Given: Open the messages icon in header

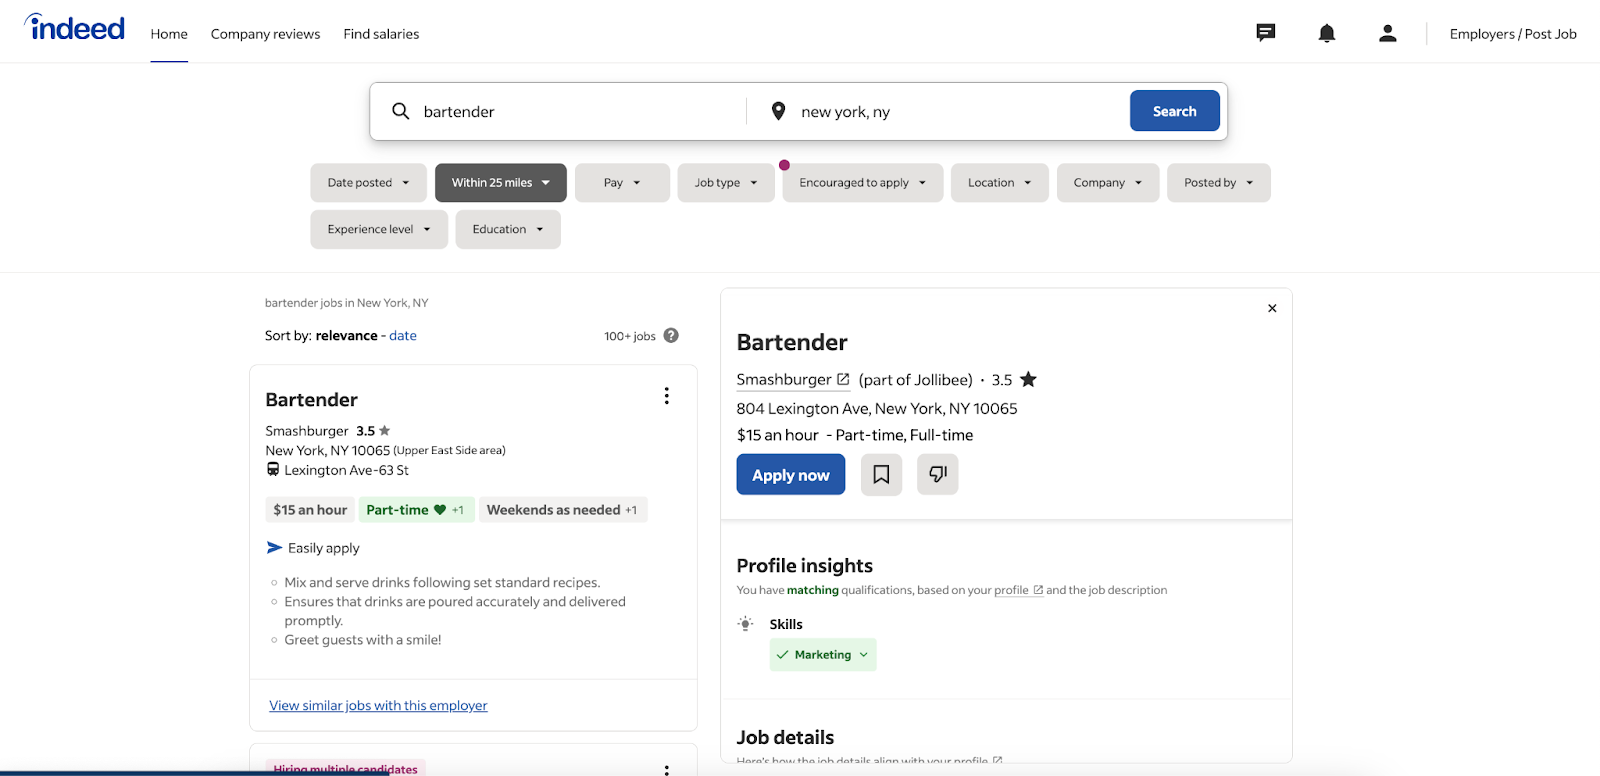Looking at the screenshot, I should 1266,33.
